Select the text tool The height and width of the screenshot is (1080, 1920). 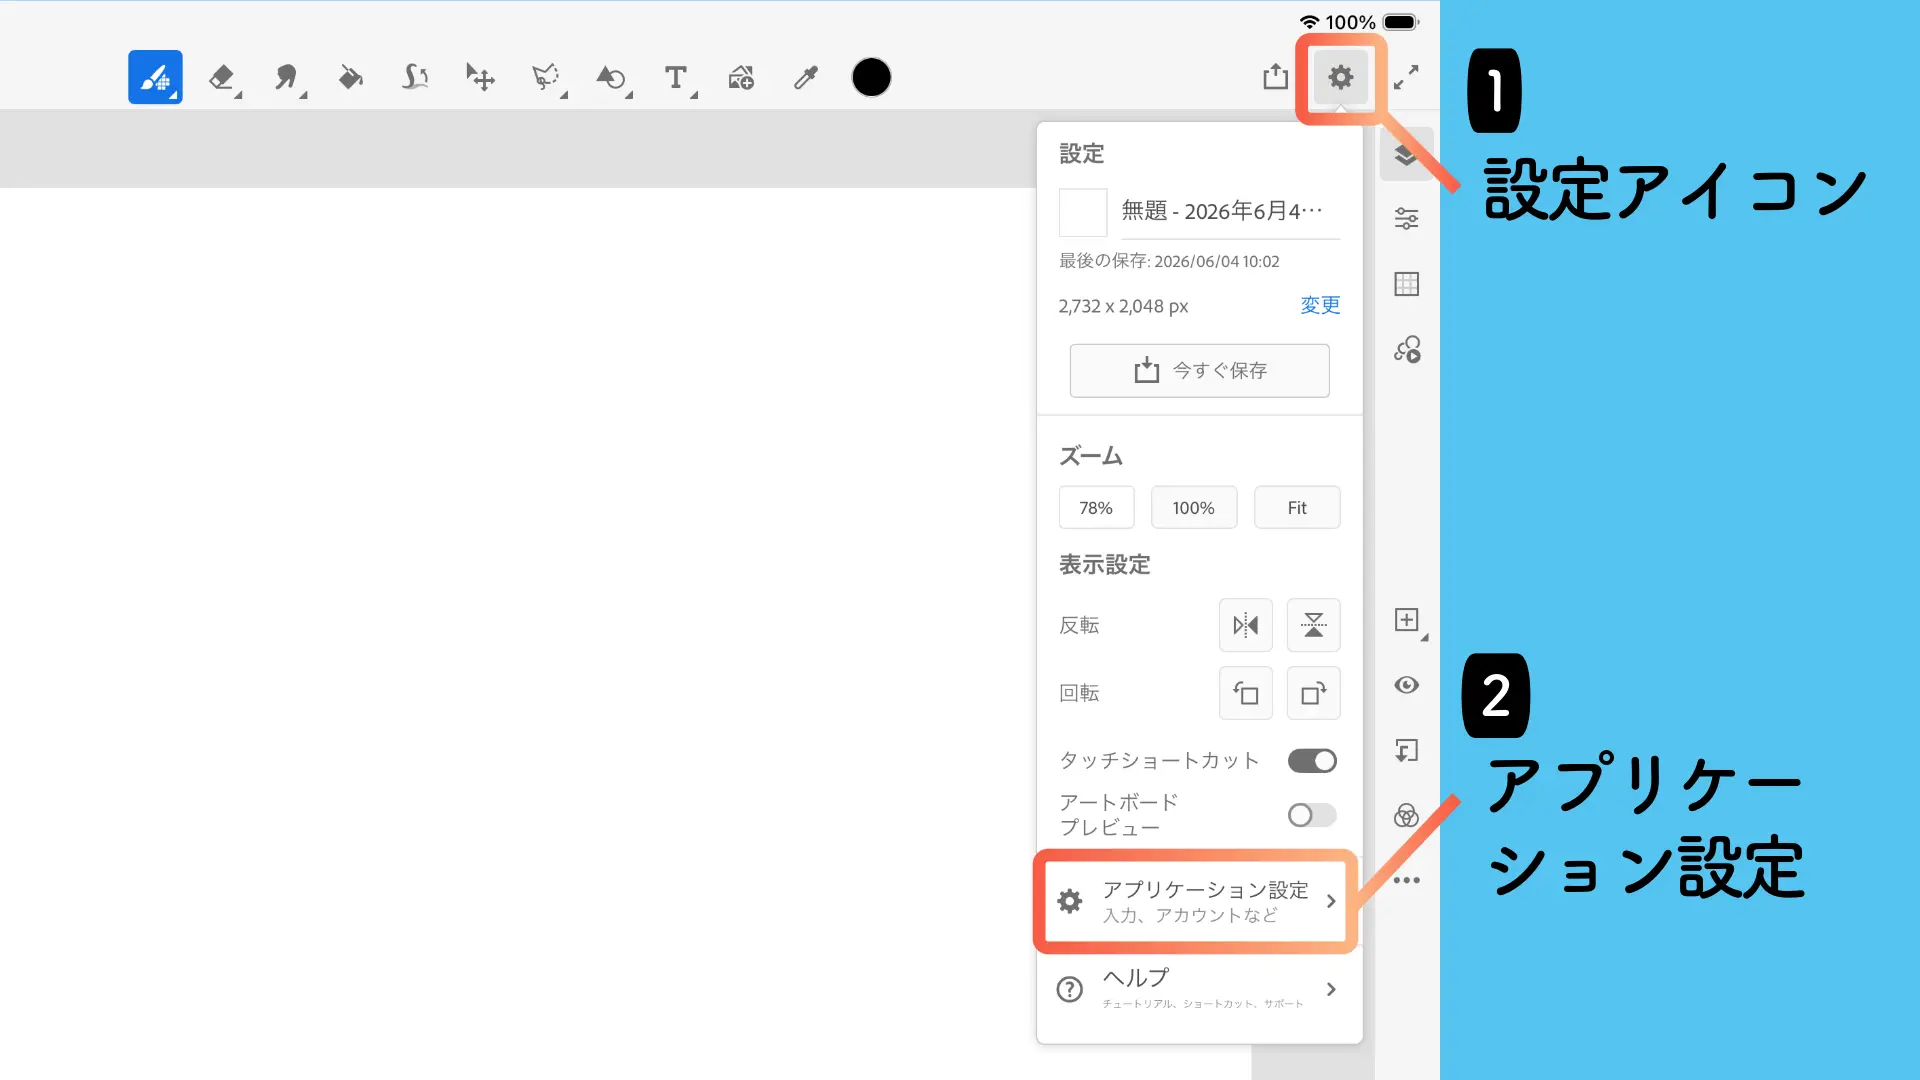click(676, 77)
